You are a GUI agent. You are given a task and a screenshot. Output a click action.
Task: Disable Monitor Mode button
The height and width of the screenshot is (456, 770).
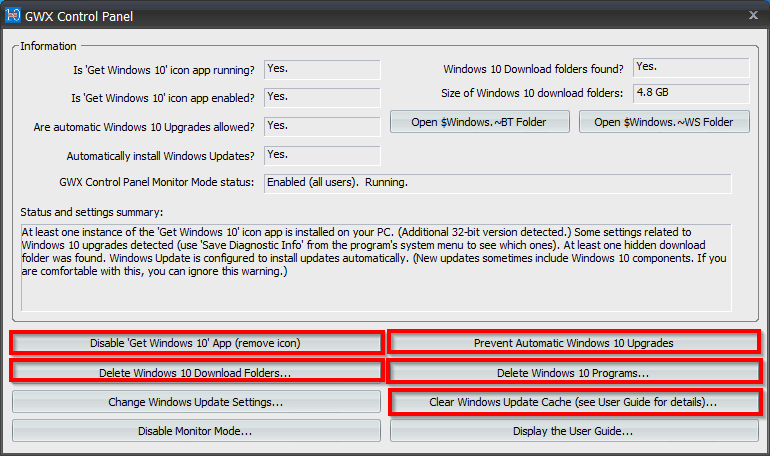coord(196,431)
